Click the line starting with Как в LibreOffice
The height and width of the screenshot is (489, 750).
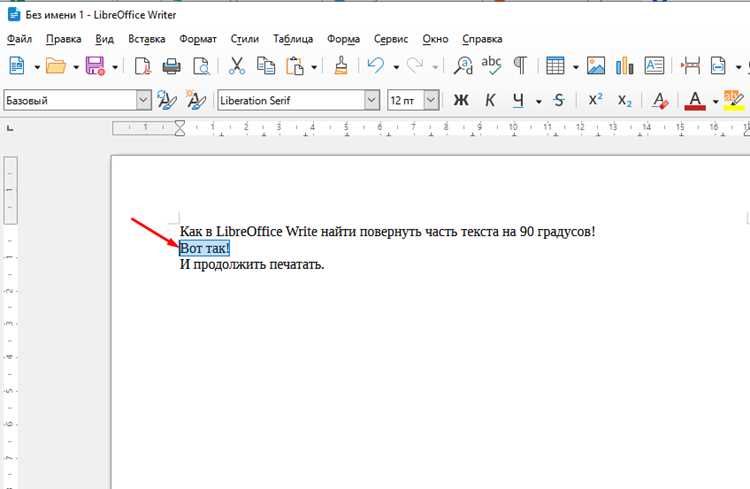click(387, 232)
